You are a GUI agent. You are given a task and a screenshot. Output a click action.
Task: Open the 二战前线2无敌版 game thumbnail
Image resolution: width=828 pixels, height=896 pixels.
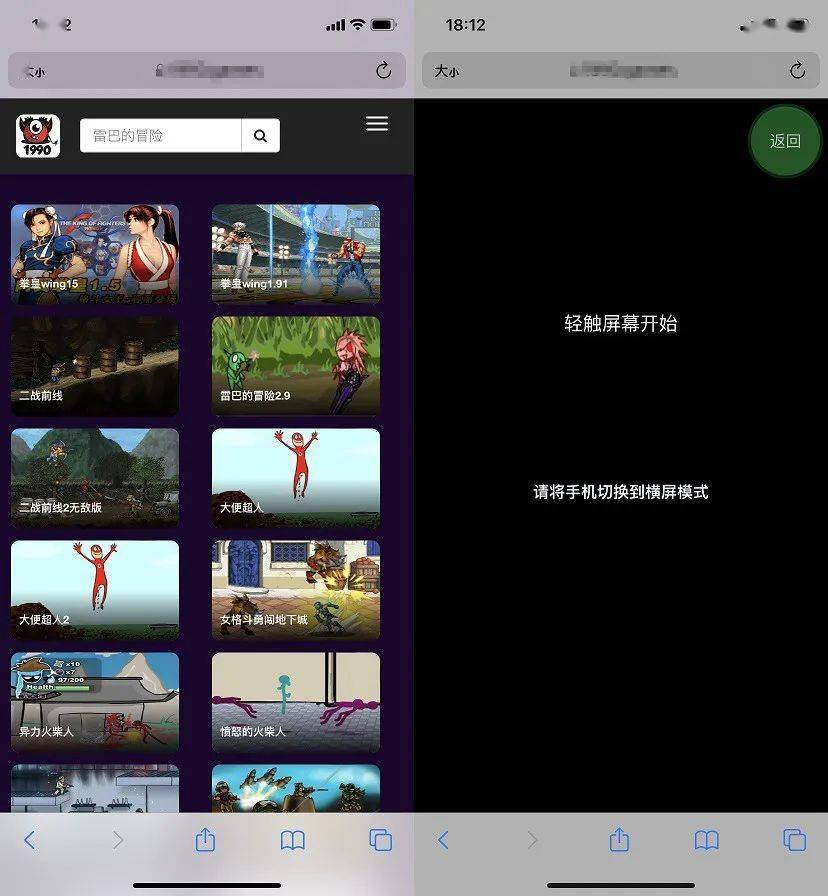pyautogui.click(x=95, y=477)
